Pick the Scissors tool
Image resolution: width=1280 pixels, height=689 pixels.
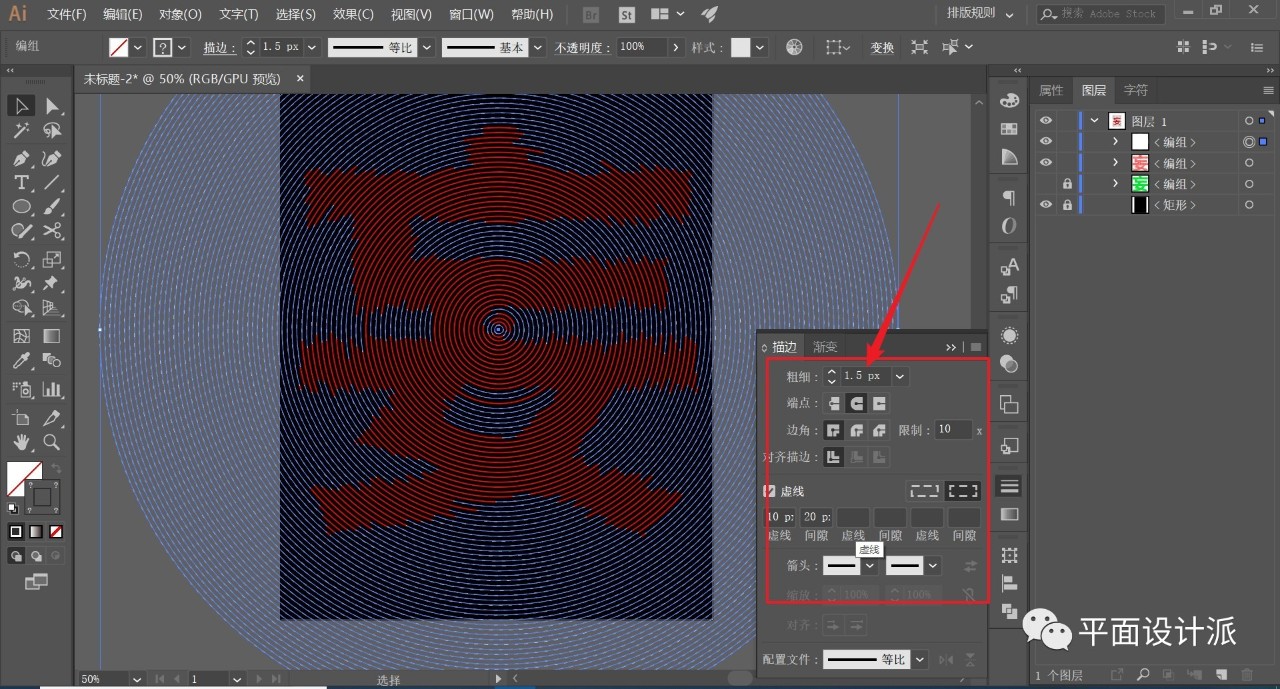pos(52,232)
